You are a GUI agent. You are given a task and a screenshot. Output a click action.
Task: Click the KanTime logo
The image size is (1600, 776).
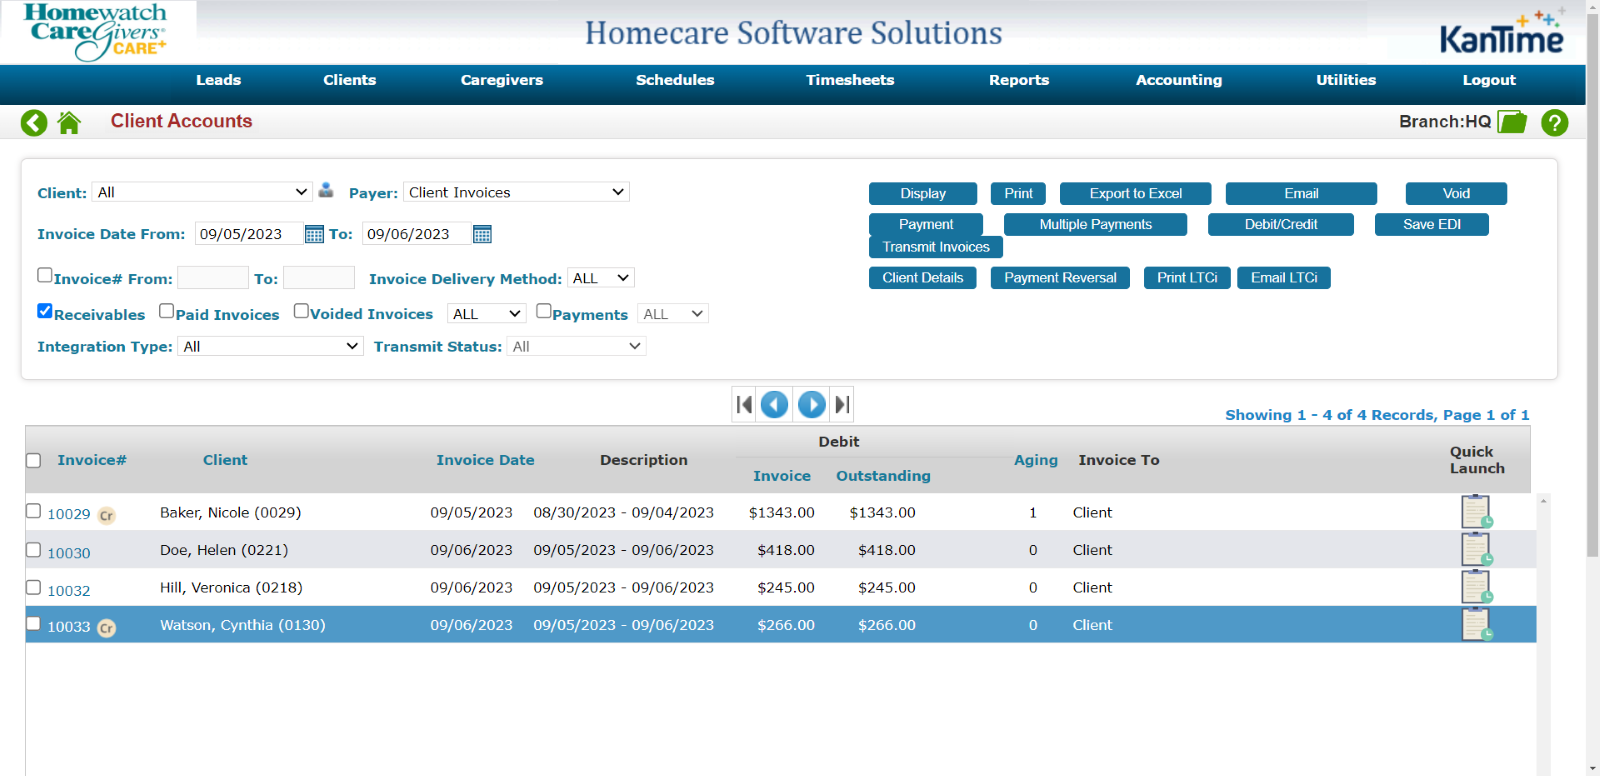click(1502, 32)
